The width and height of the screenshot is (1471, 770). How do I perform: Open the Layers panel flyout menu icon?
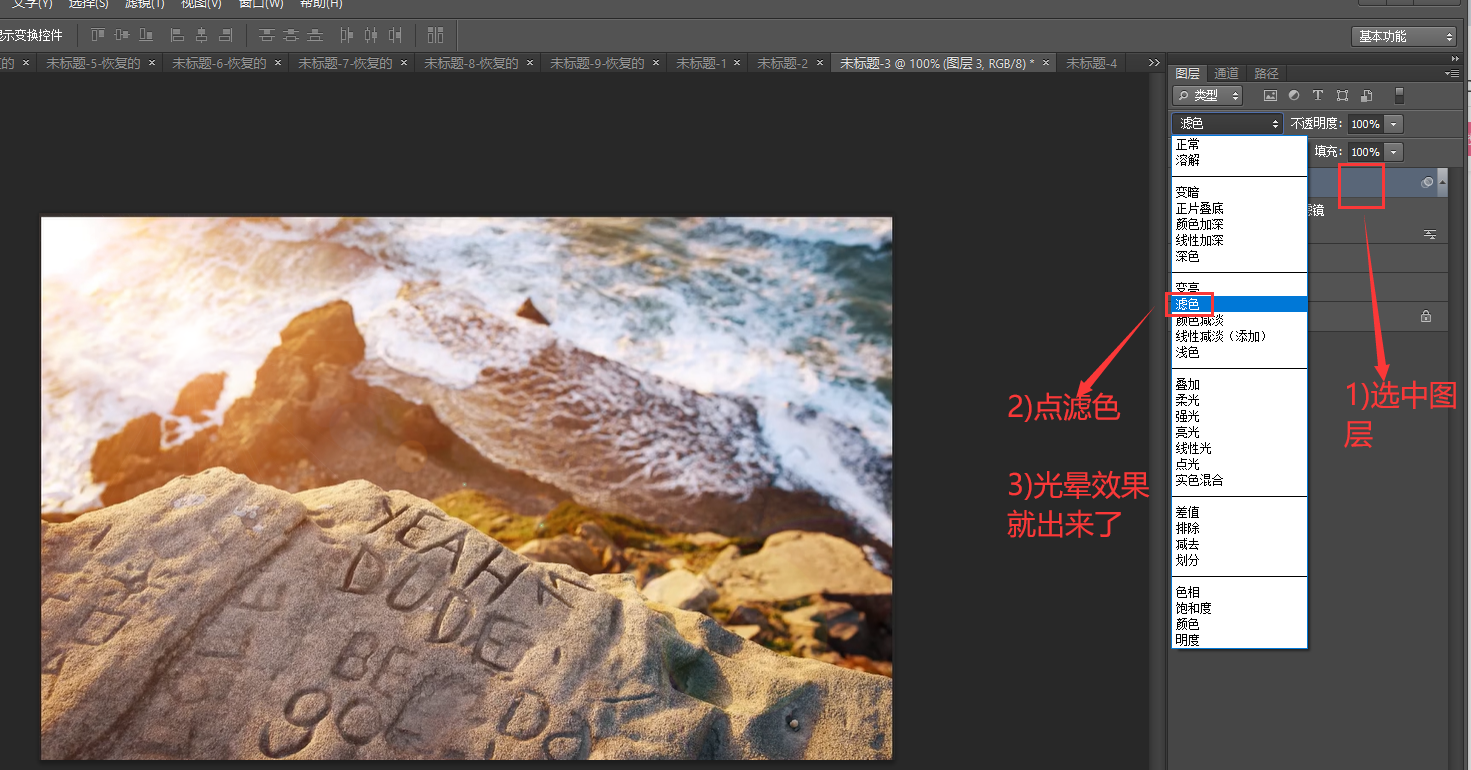point(1452,73)
